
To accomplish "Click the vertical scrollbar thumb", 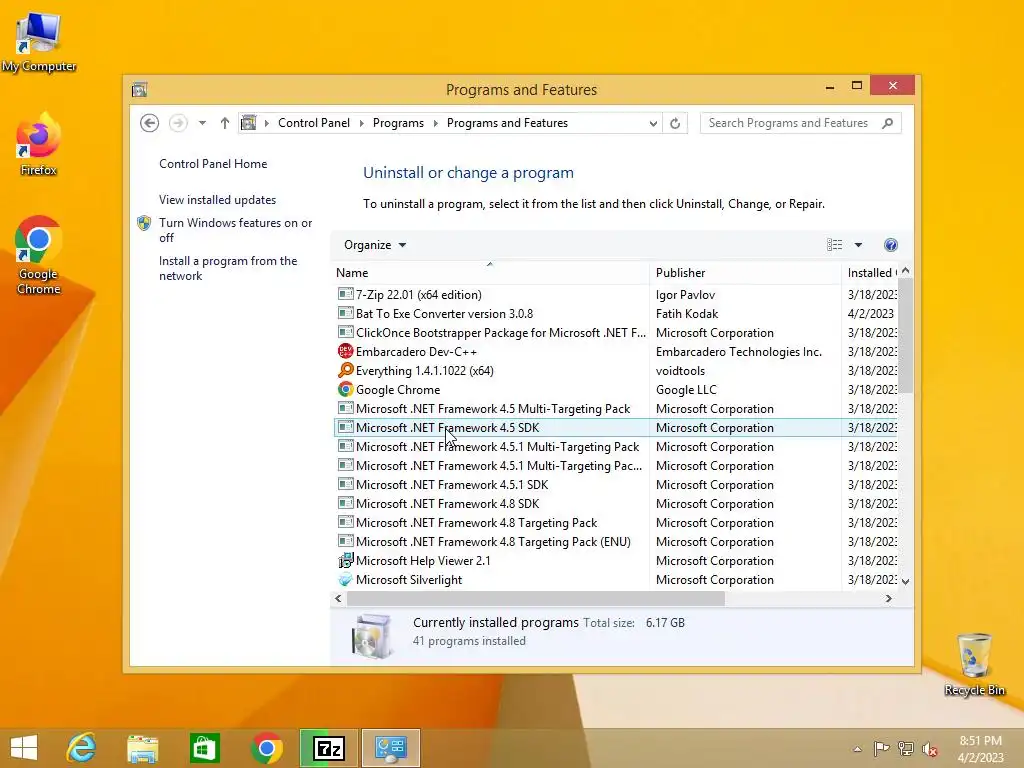I will point(905,336).
